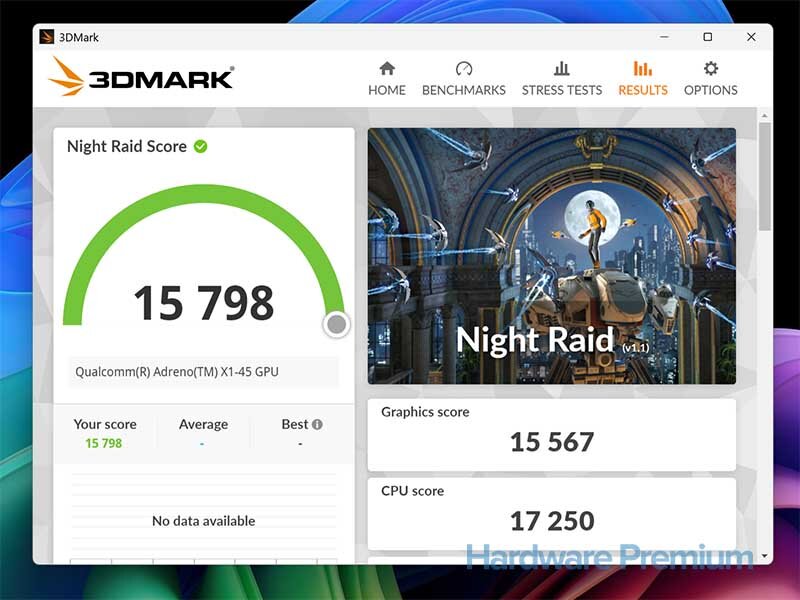Click the Night Raid Score heading
800x600 pixels.
(127, 146)
